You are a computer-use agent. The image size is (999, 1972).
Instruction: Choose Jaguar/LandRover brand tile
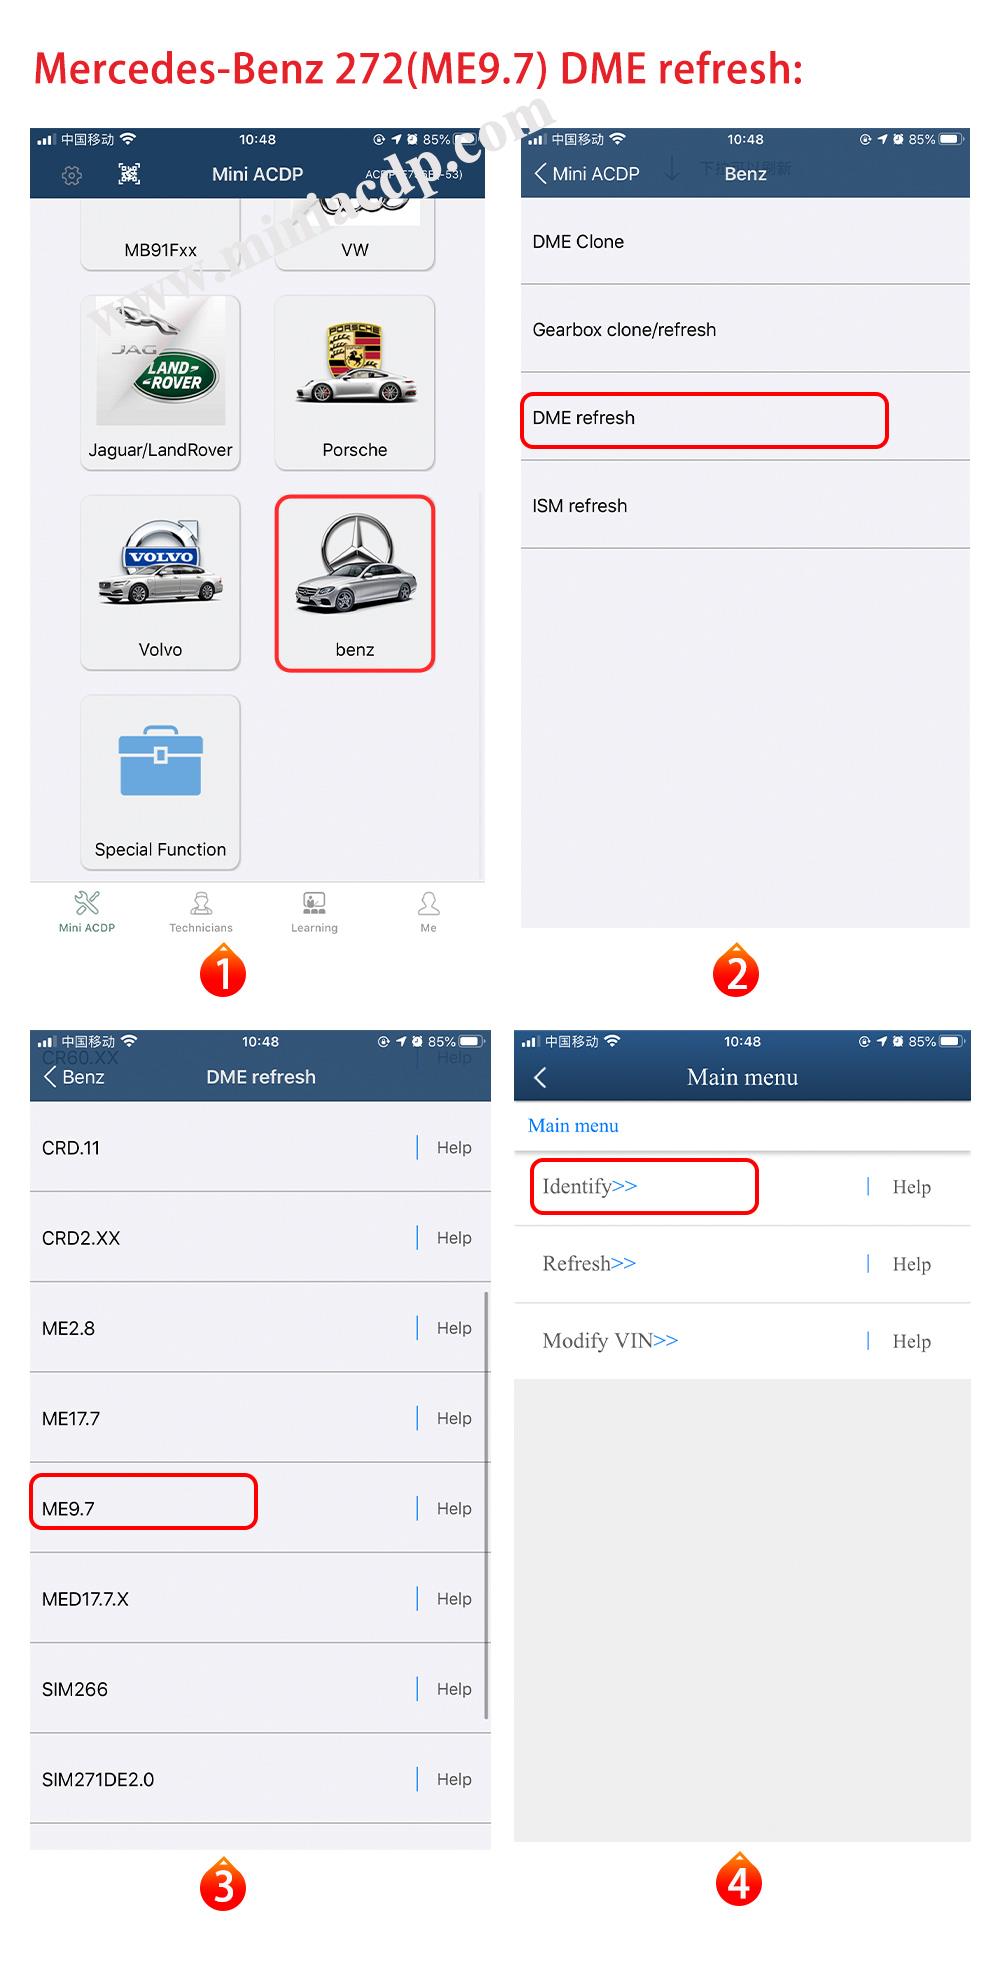tap(160, 383)
